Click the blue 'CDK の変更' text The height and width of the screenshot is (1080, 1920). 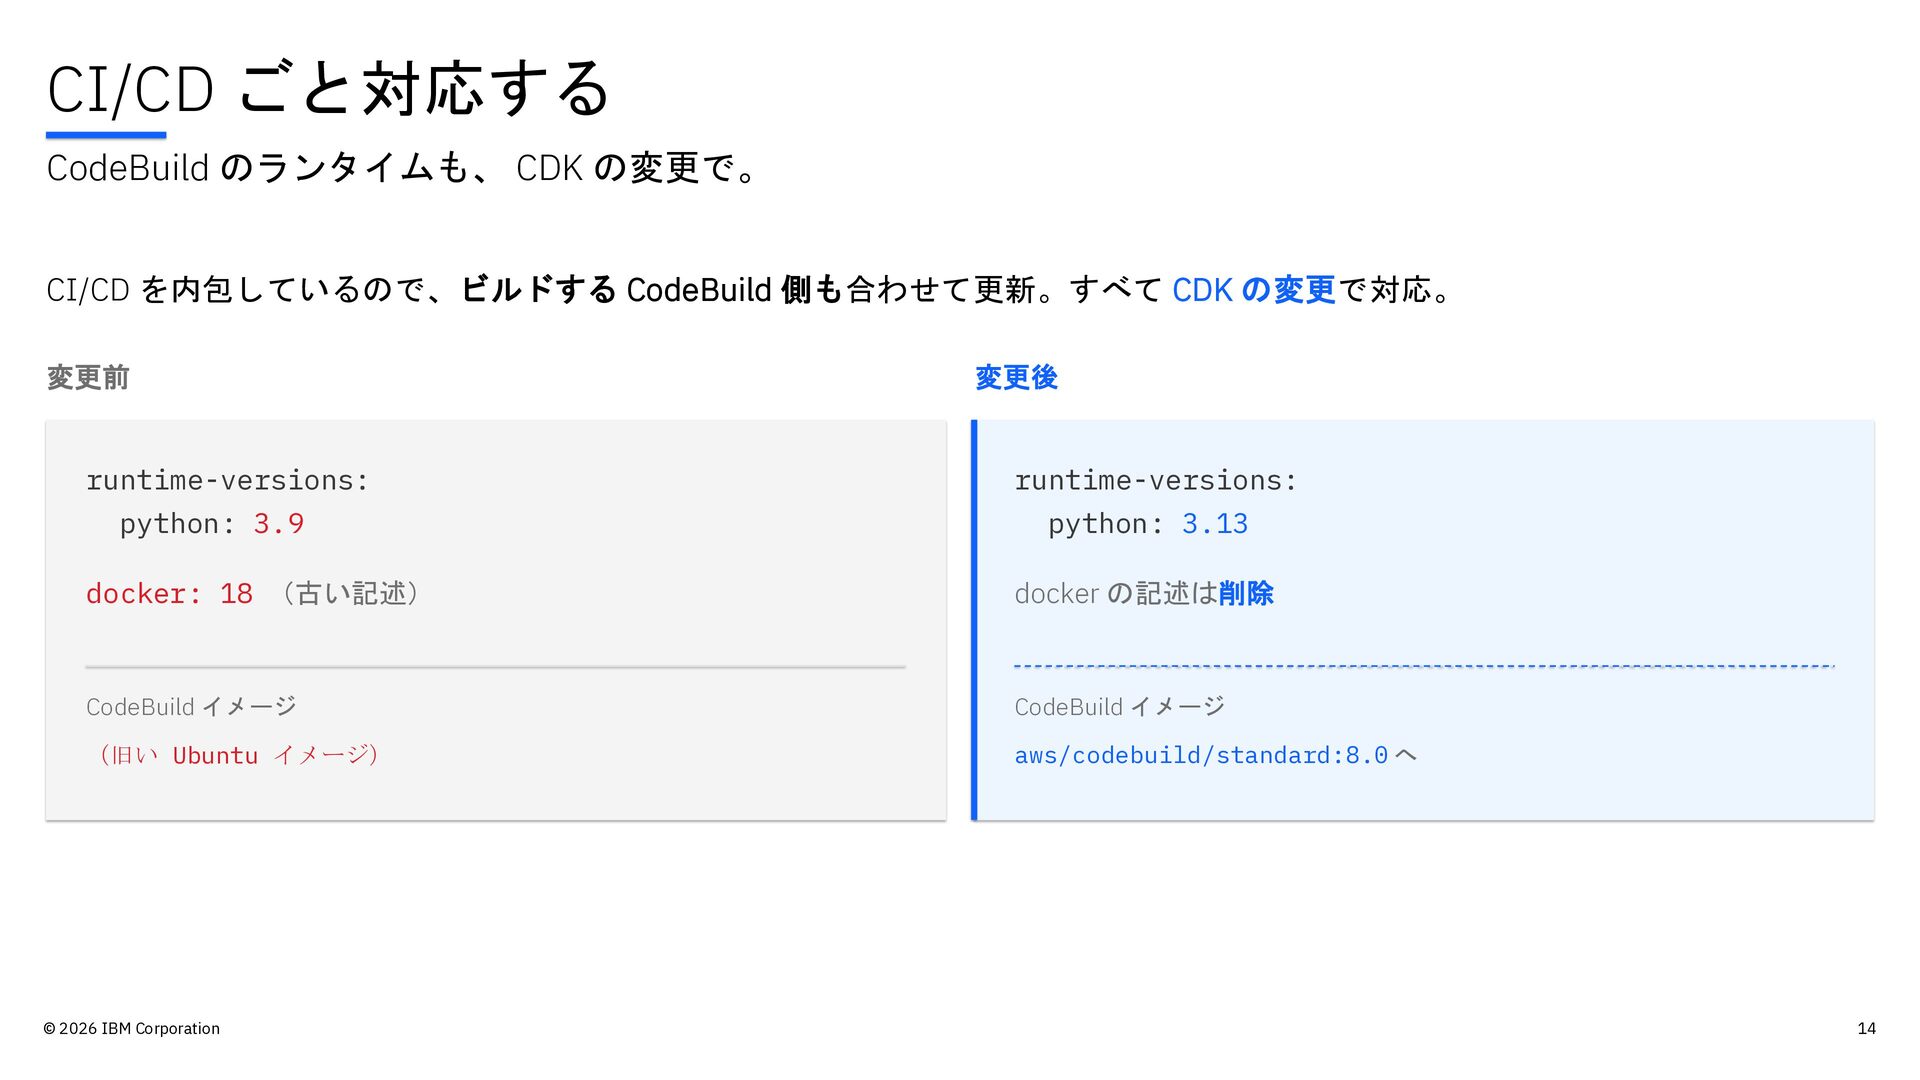click(1253, 290)
